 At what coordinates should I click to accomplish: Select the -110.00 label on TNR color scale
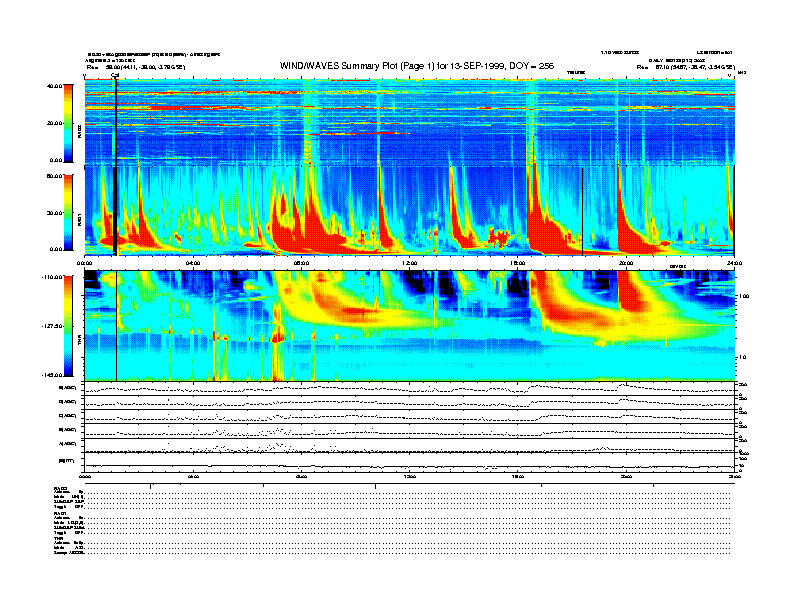(52, 277)
